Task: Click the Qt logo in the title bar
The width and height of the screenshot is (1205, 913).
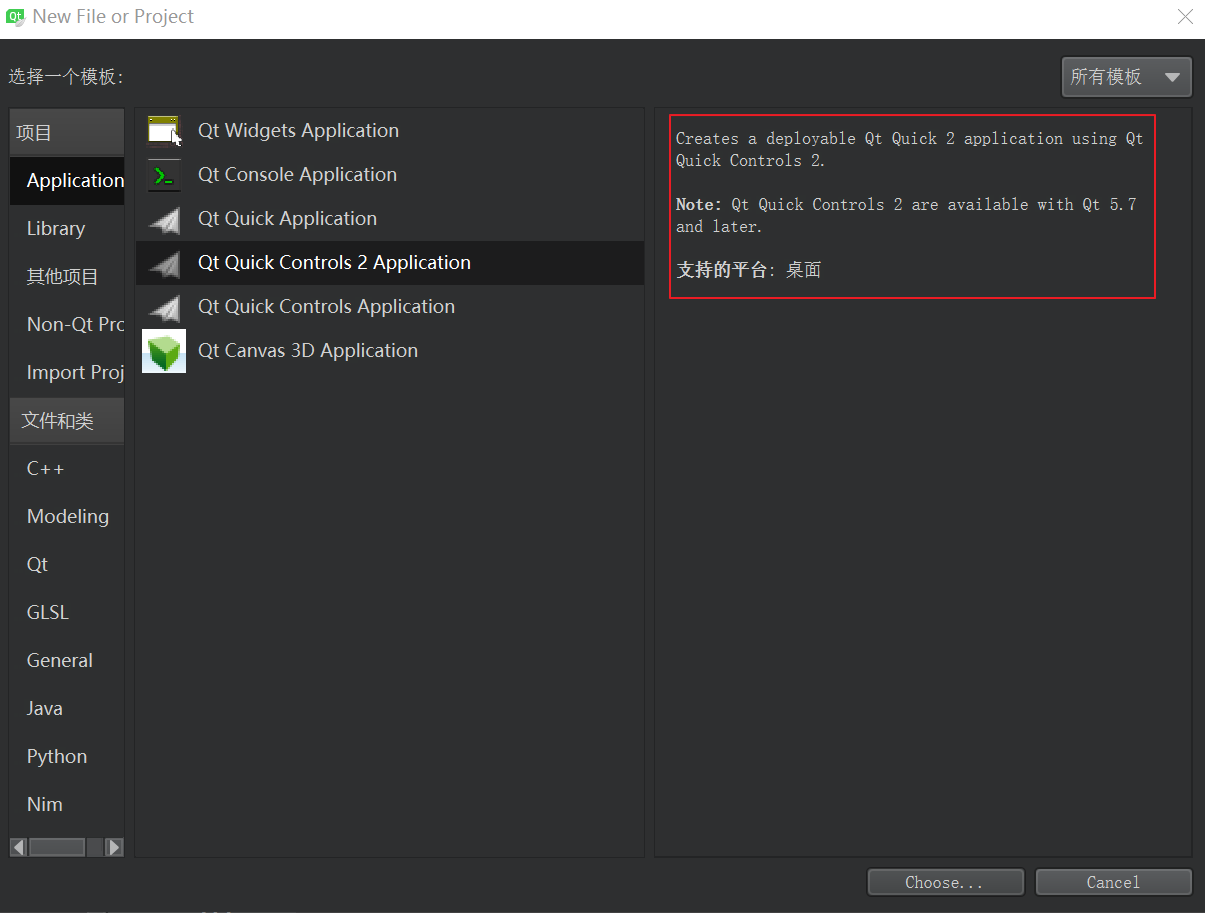Action: [16, 17]
